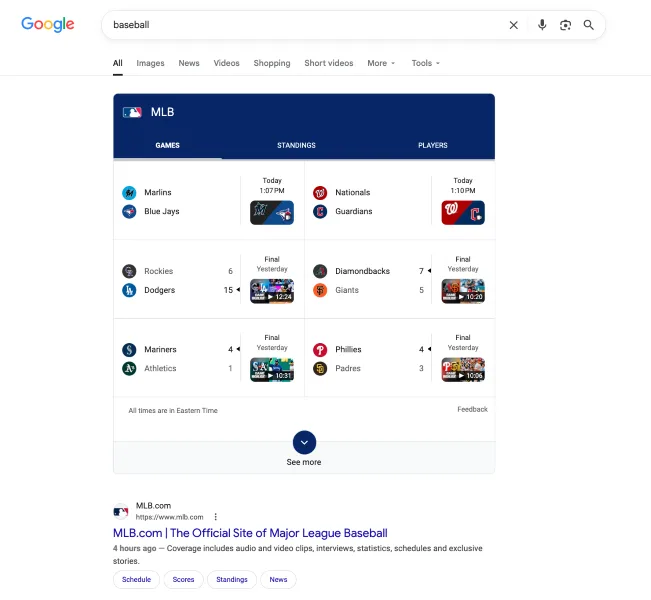Switch to the STANDINGS tab
Viewport: 651px width, 600px height.
point(296,145)
